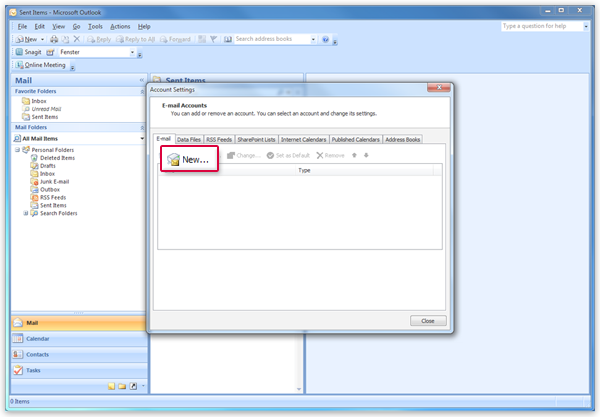This screenshot has height=417, width=600.
Task: Minimize the navigation pane with the chevron
Action: click(x=142, y=80)
